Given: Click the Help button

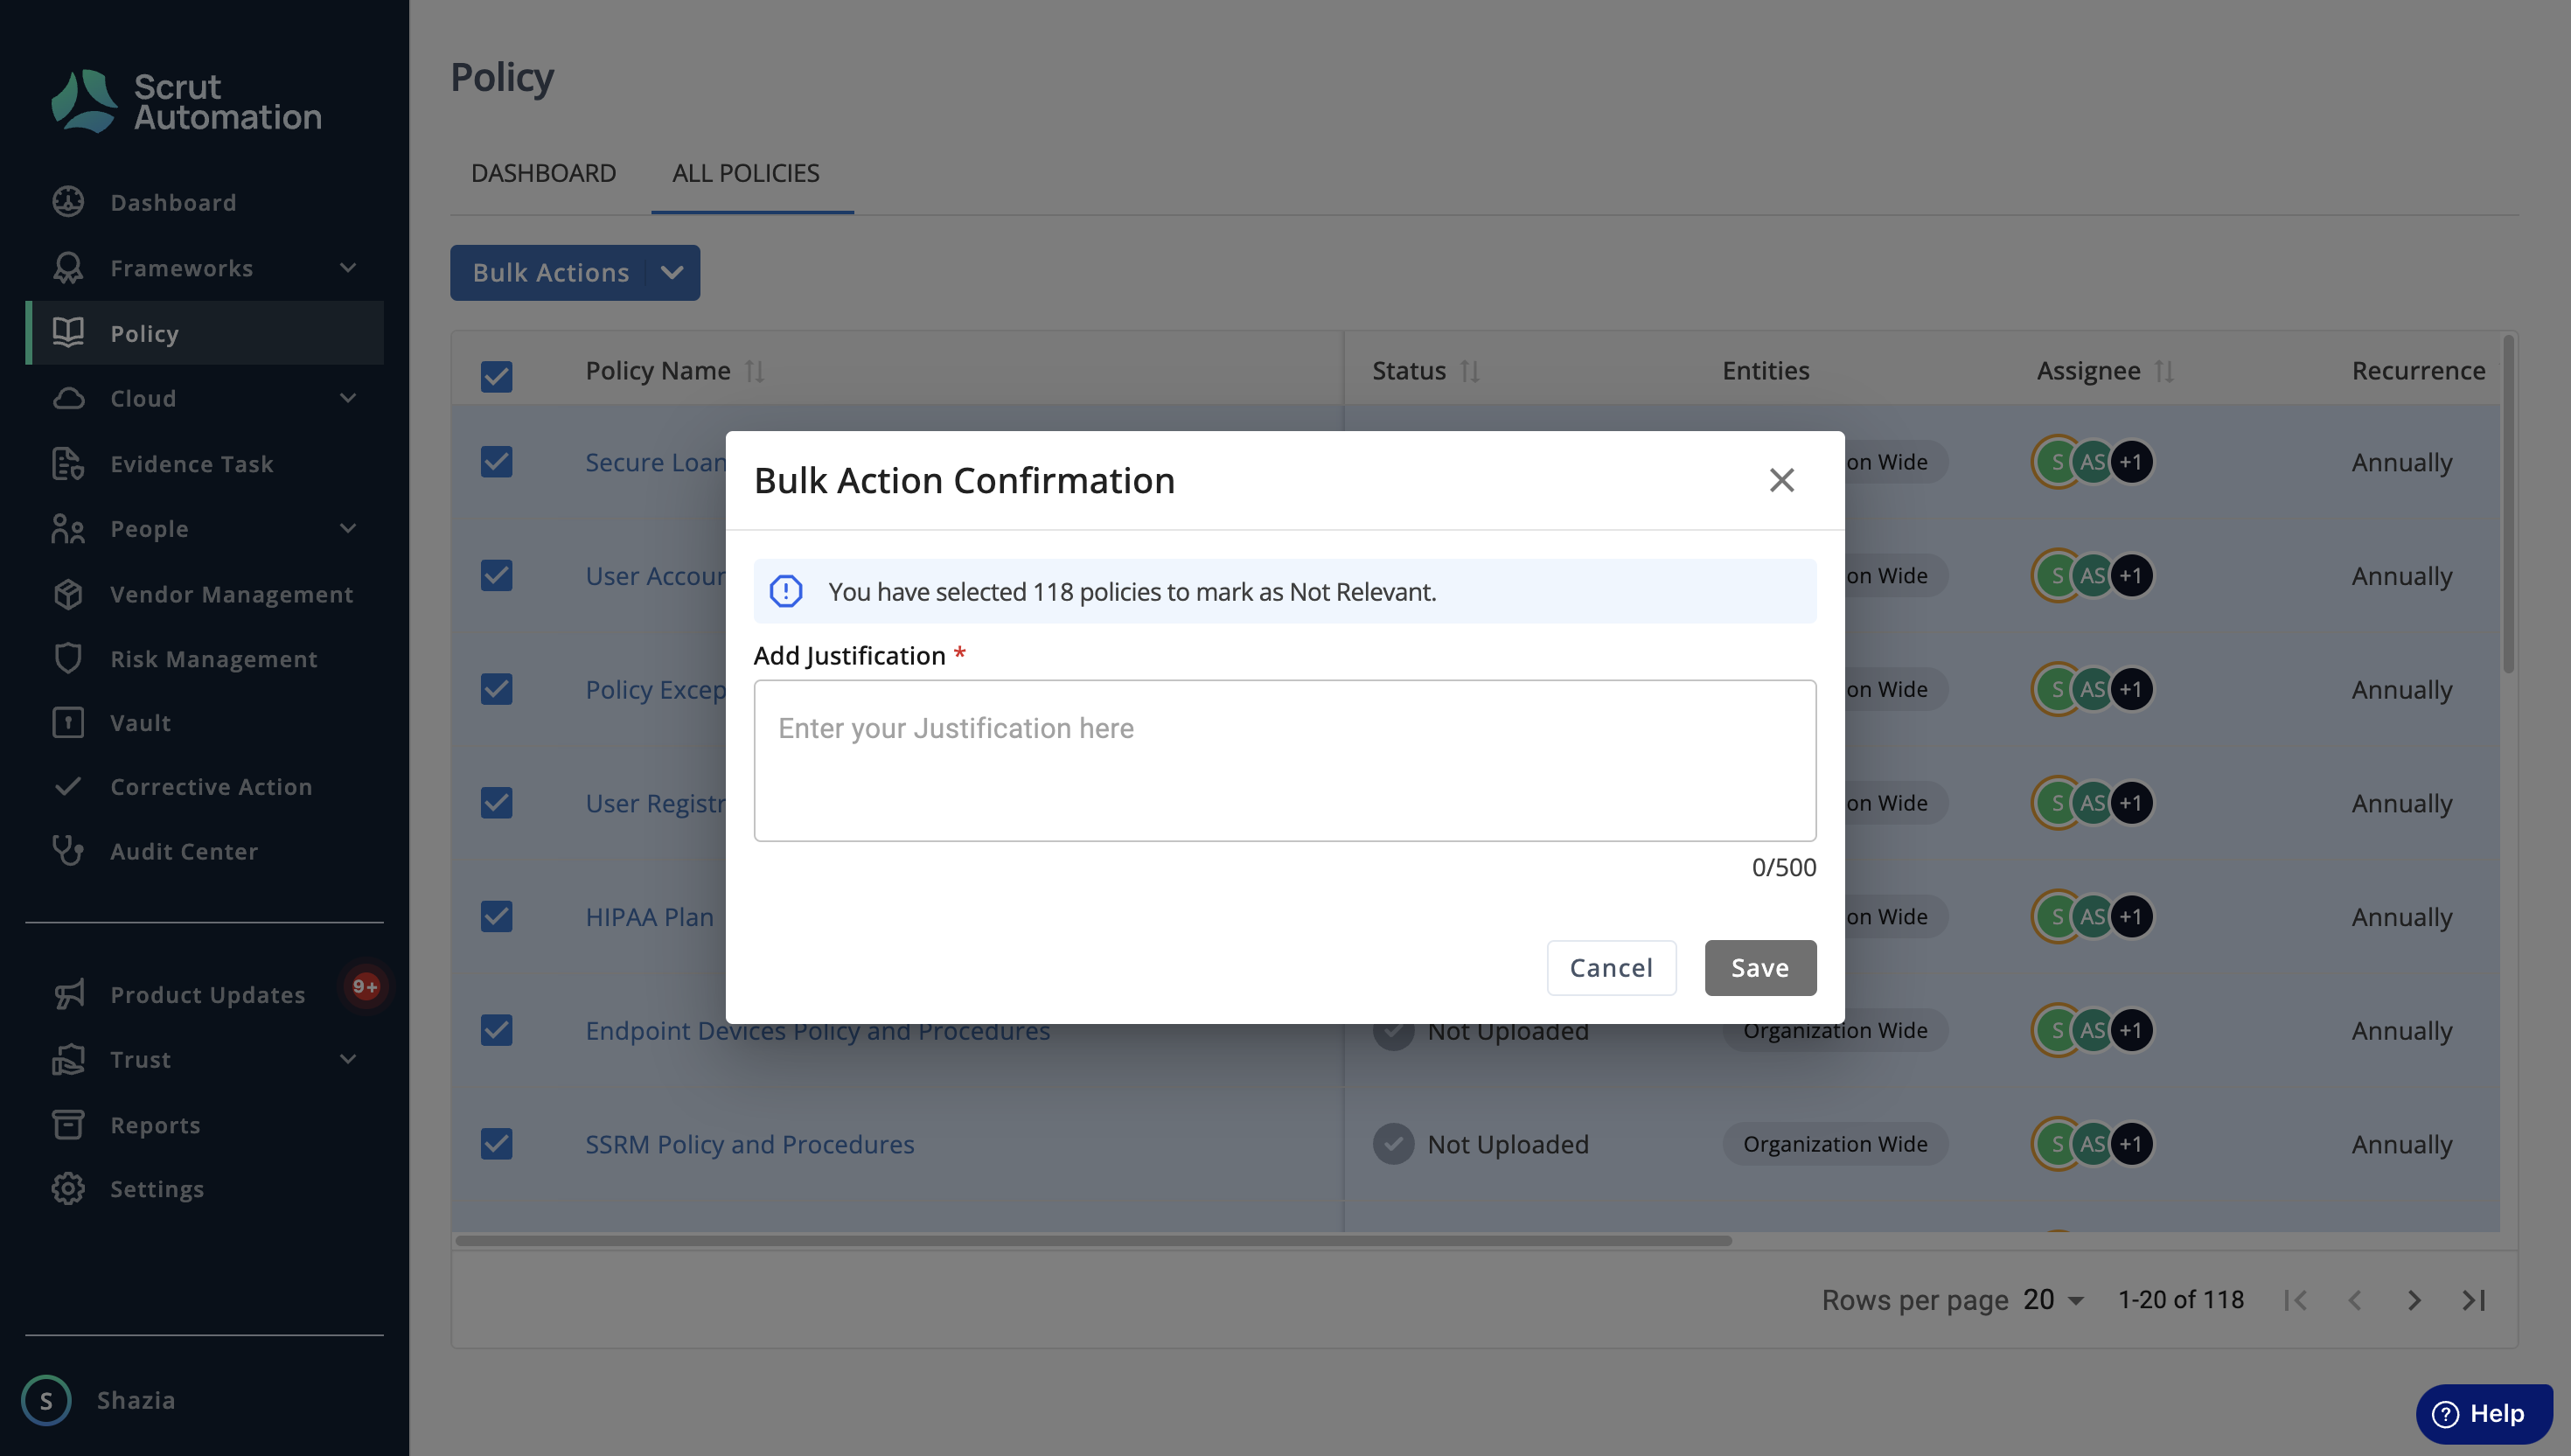Looking at the screenshot, I should 2484,1413.
